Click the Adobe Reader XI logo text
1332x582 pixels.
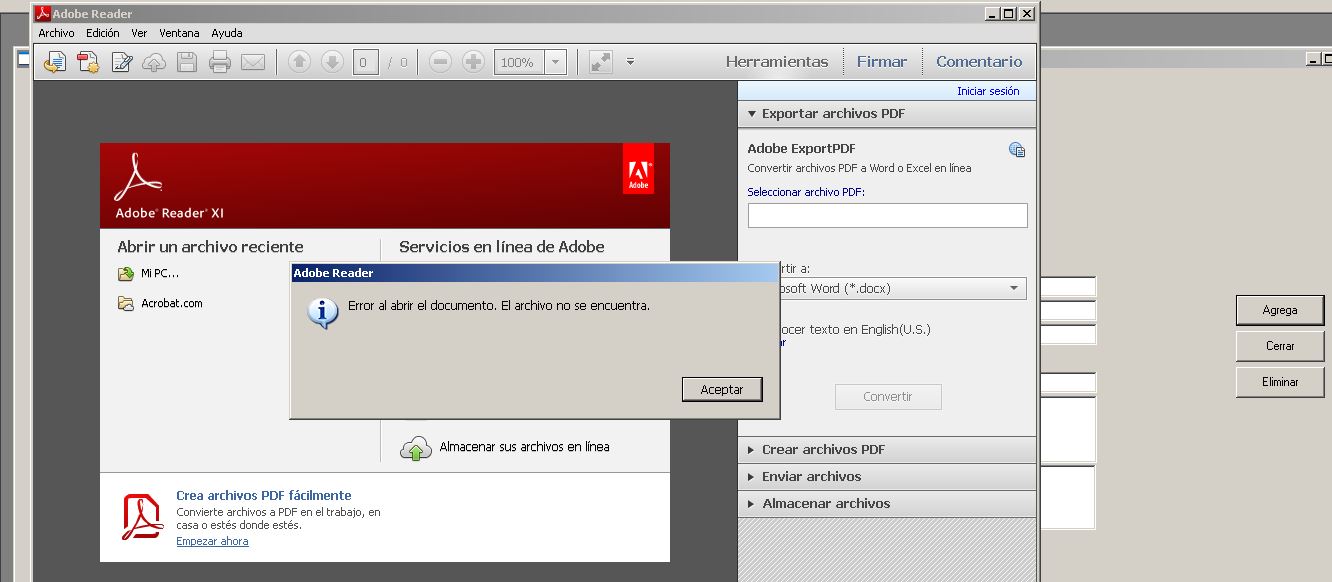tap(170, 213)
